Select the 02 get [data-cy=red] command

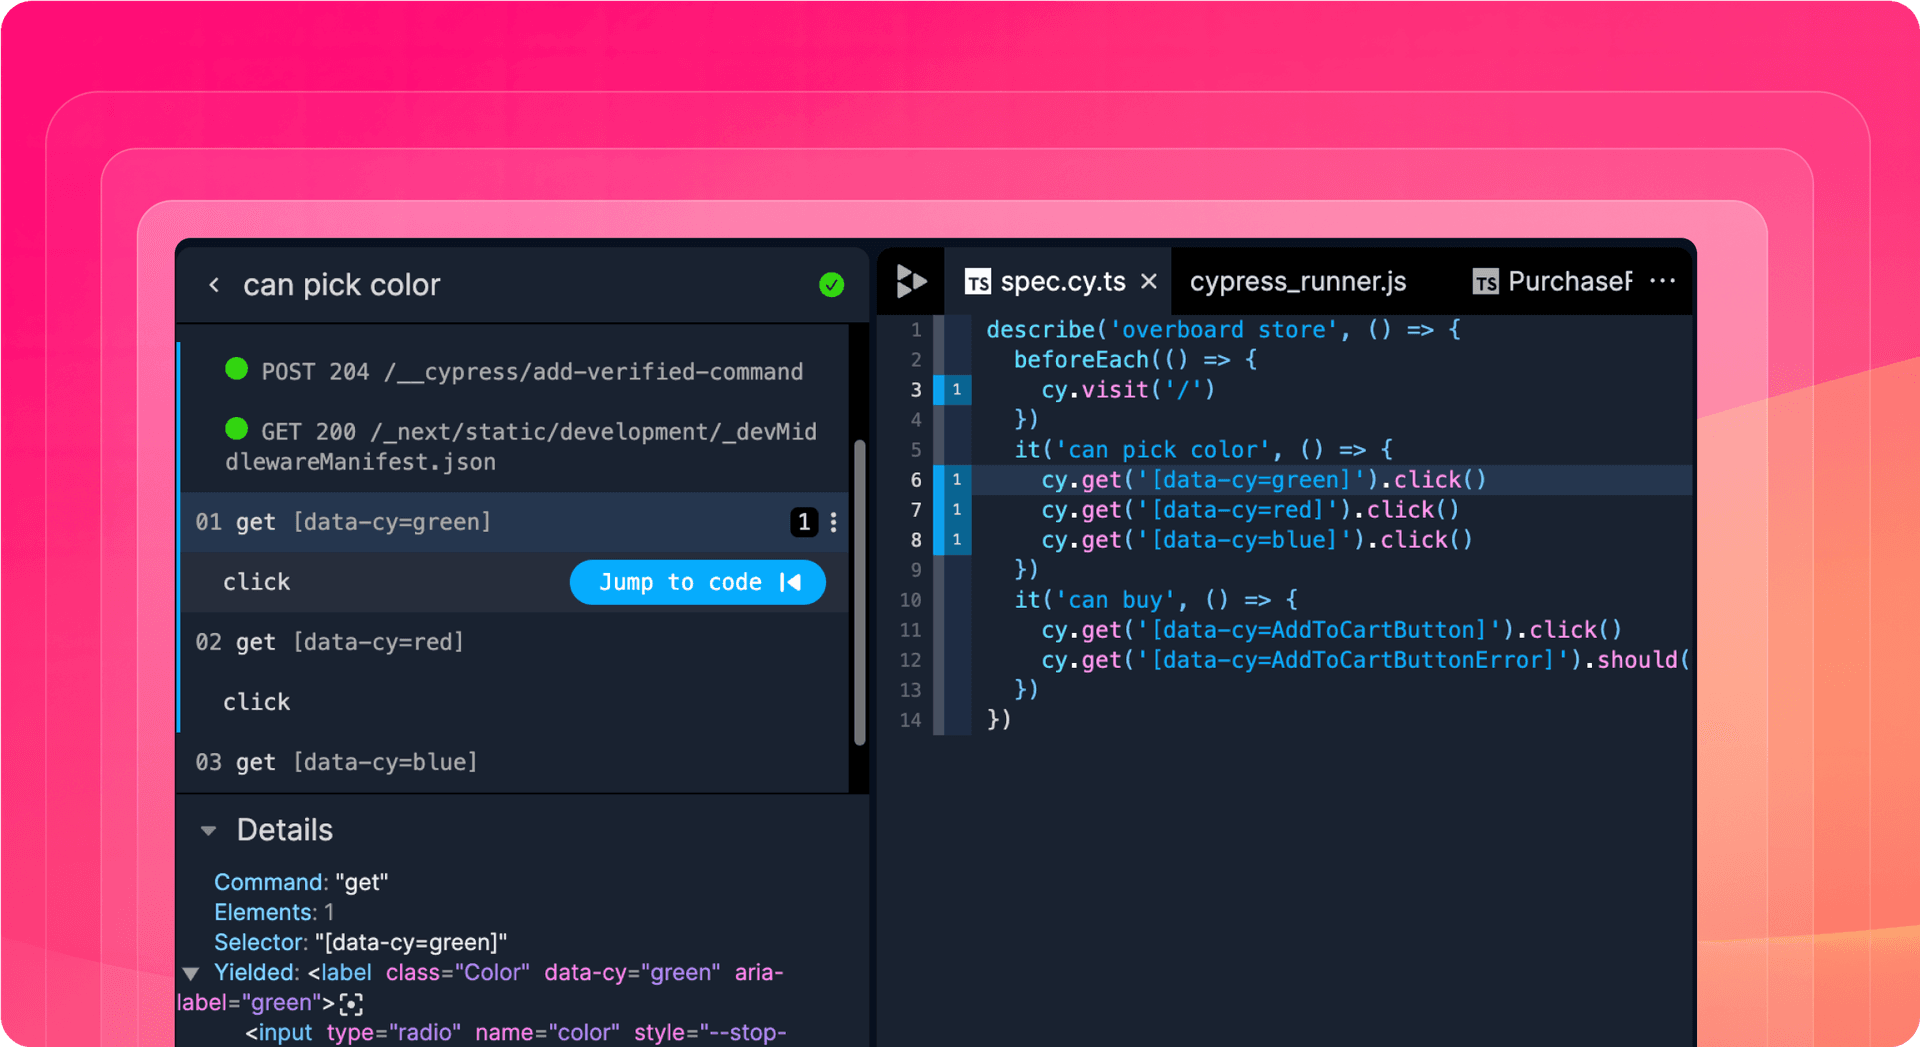(x=330, y=642)
